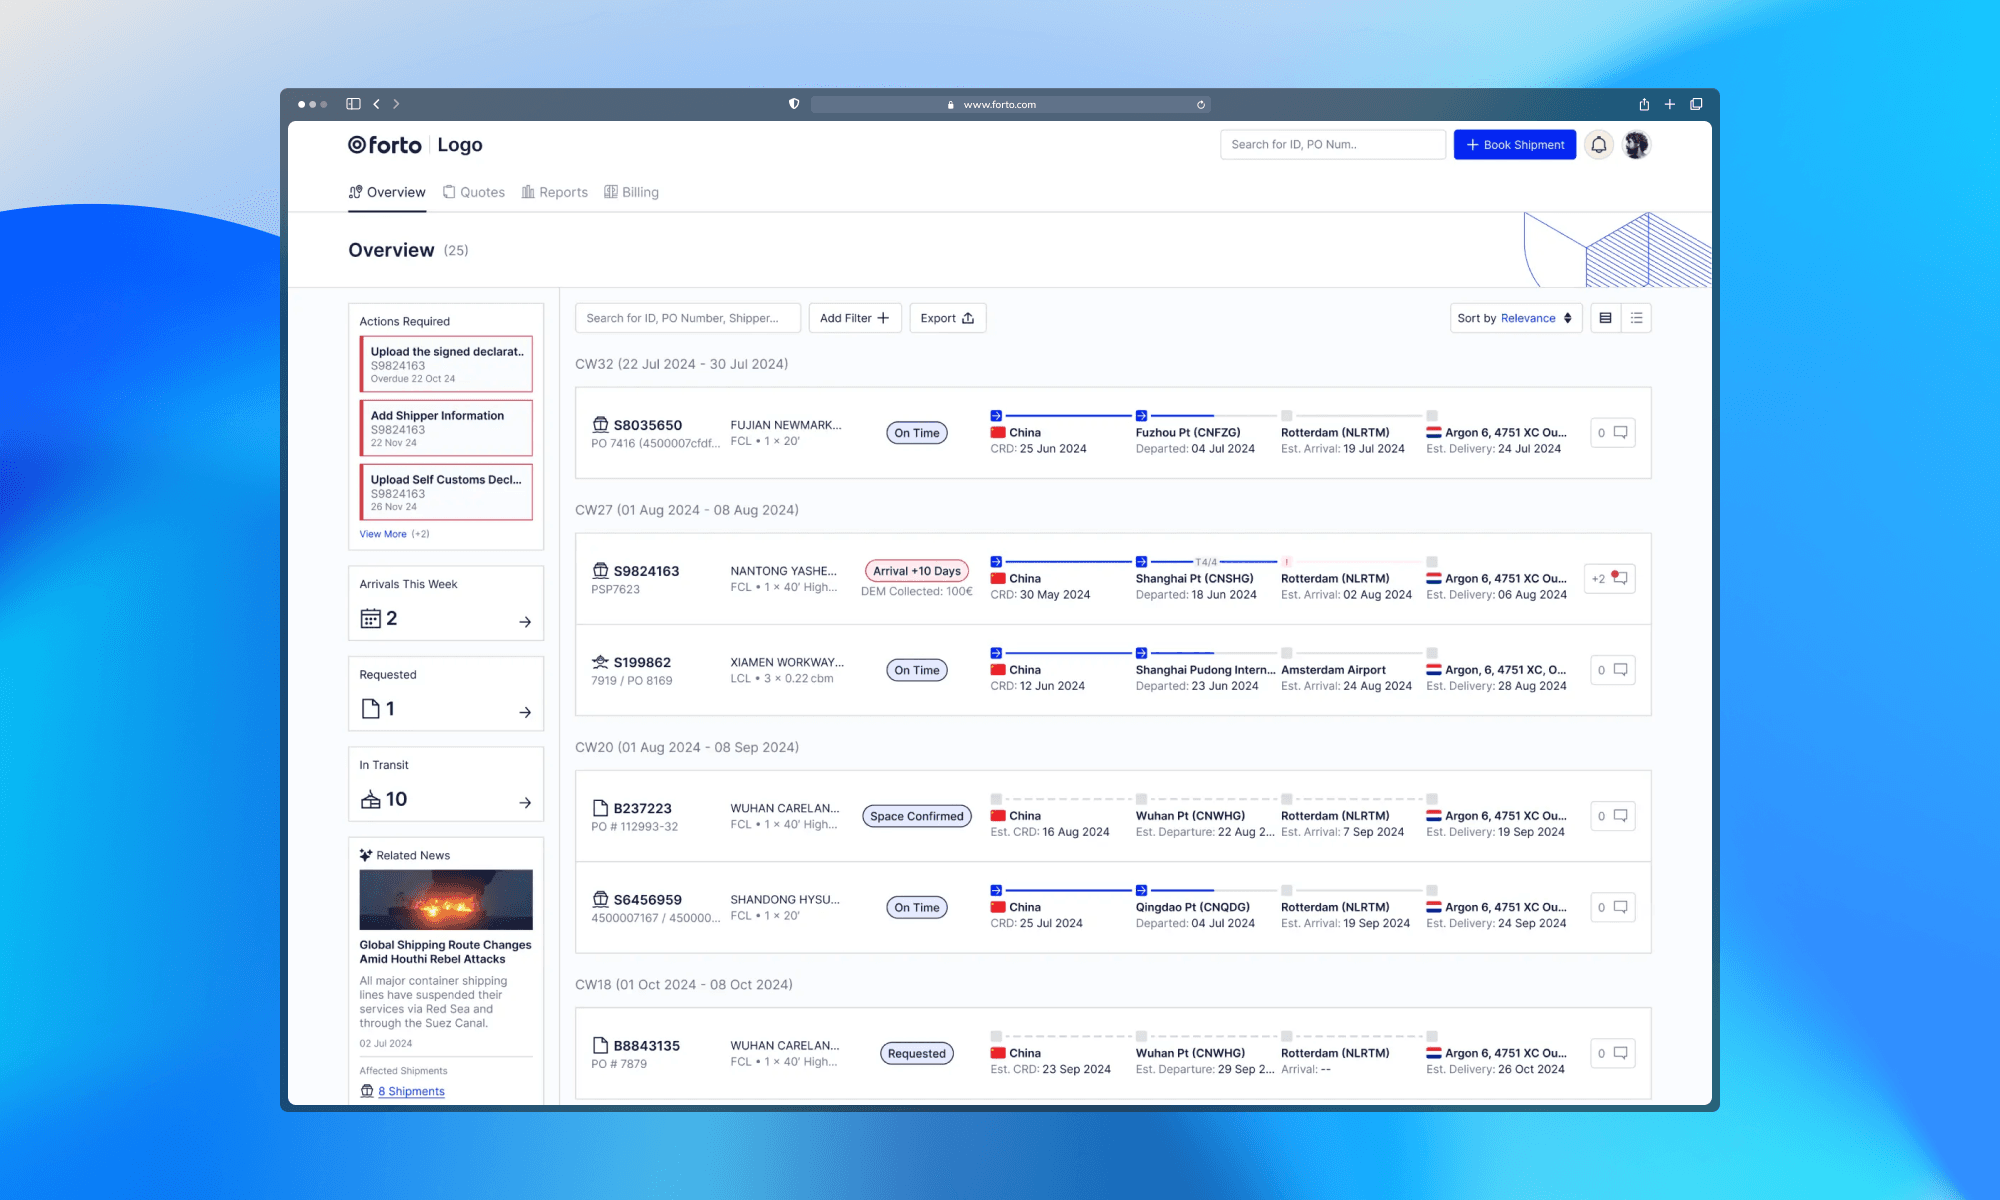Open comments for shipment S8035650
The width and height of the screenshot is (2000, 1200).
pyautogui.click(x=1612, y=433)
